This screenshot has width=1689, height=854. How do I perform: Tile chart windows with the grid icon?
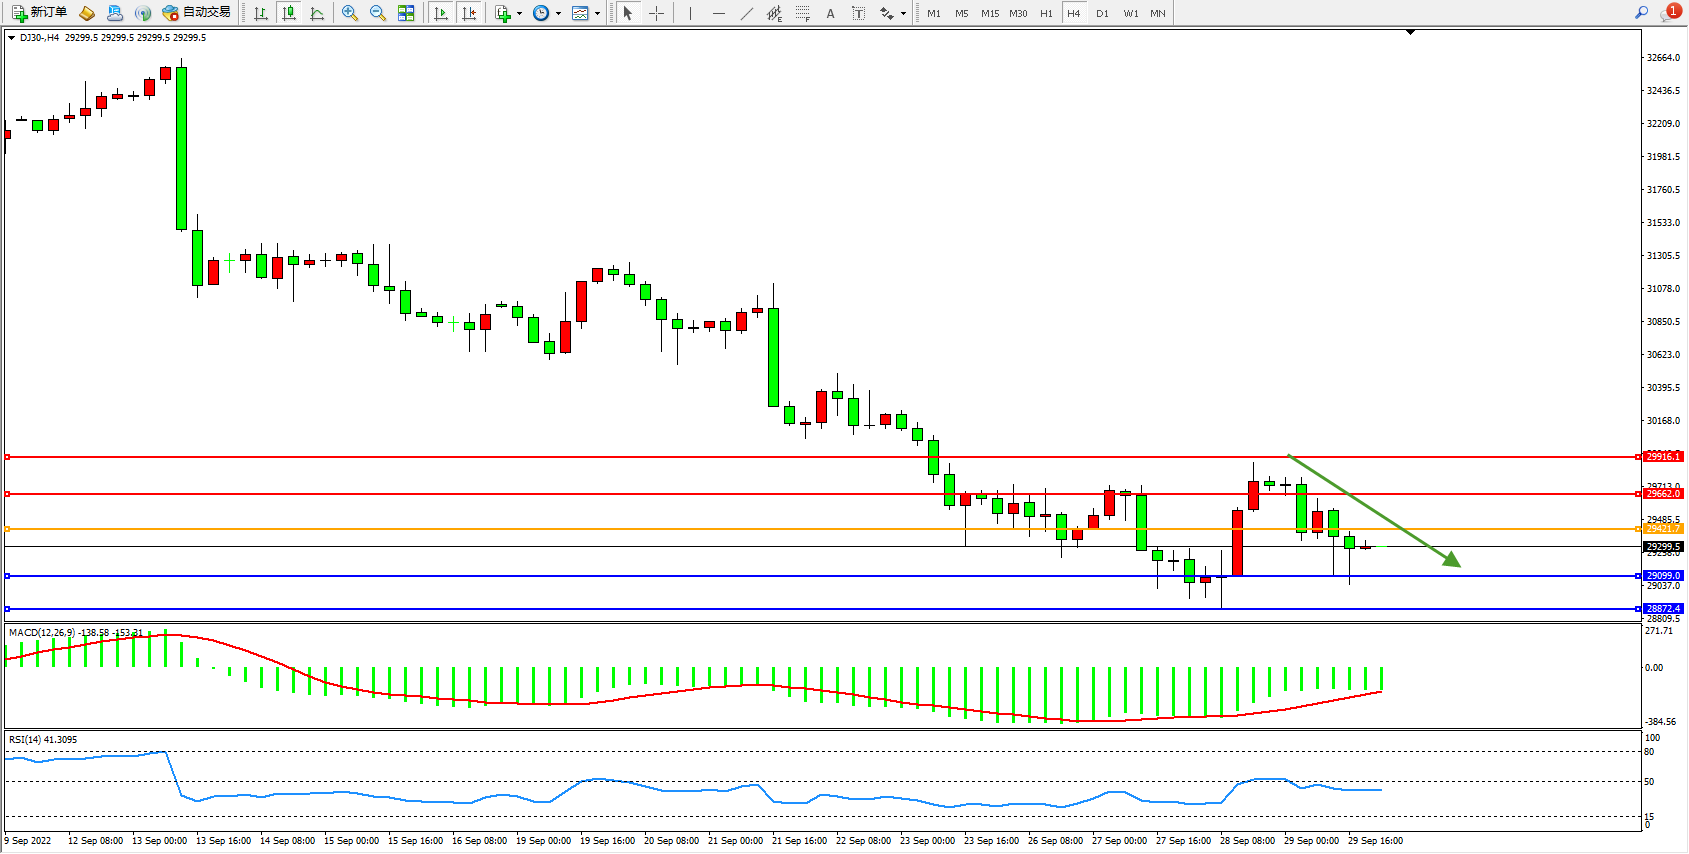tap(406, 13)
